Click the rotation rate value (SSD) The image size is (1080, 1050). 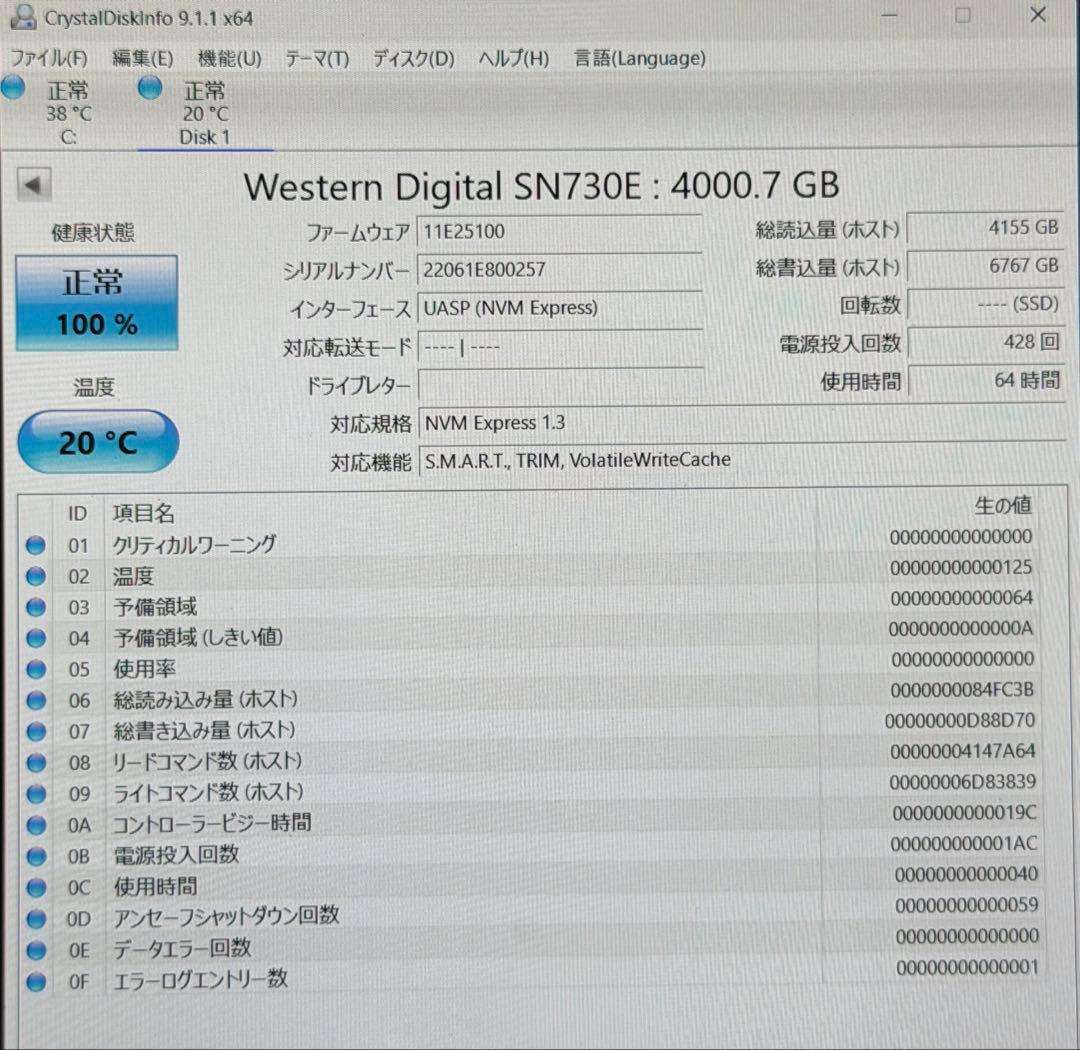(985, 304)
